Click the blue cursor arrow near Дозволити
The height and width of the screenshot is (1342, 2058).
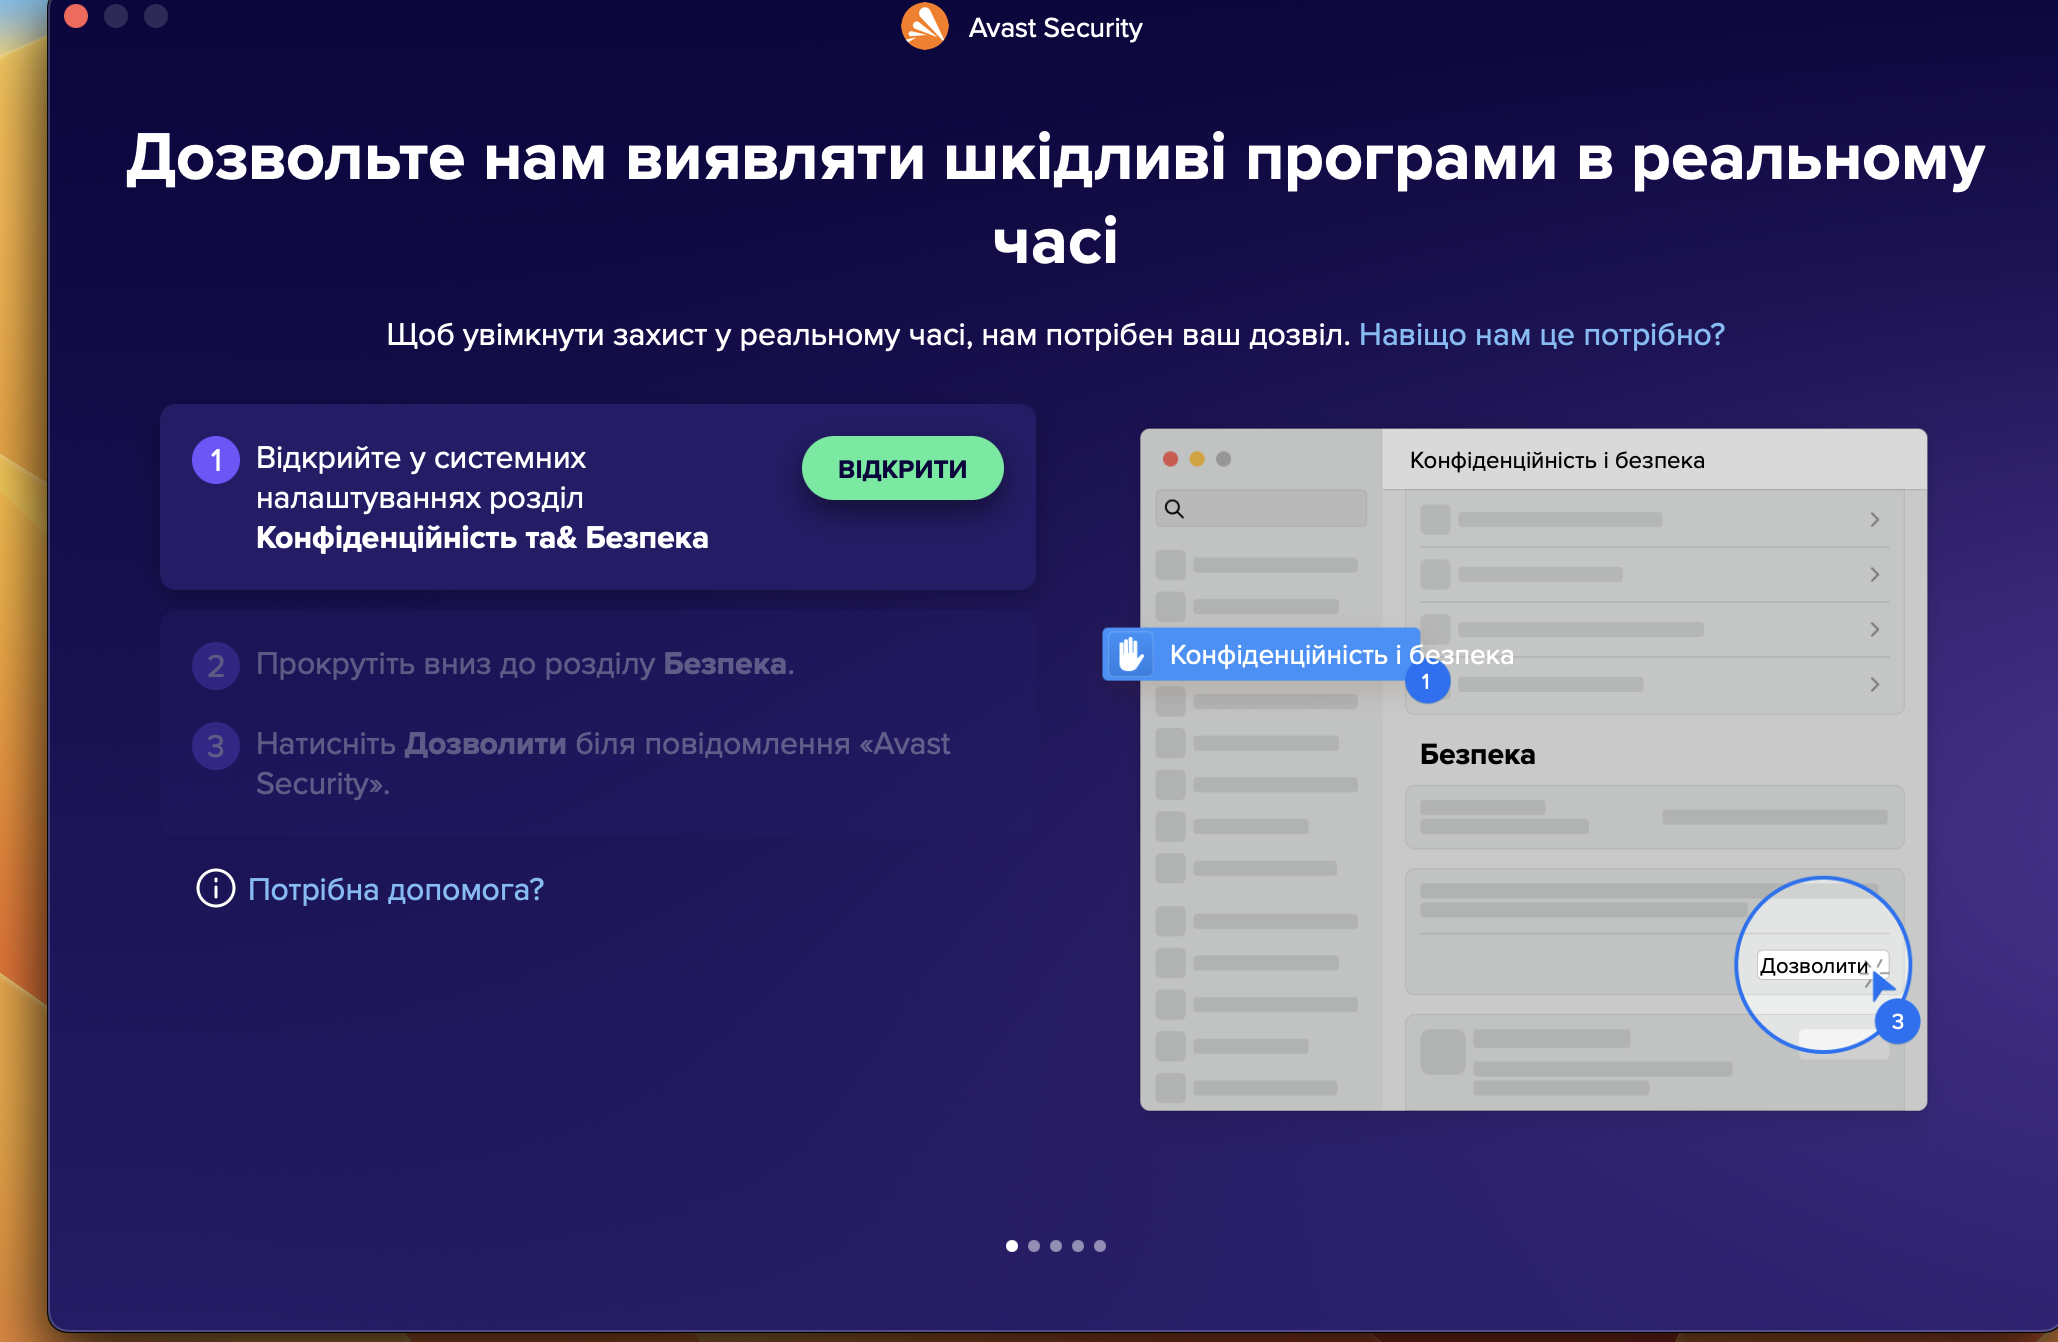pos(1881,984)
